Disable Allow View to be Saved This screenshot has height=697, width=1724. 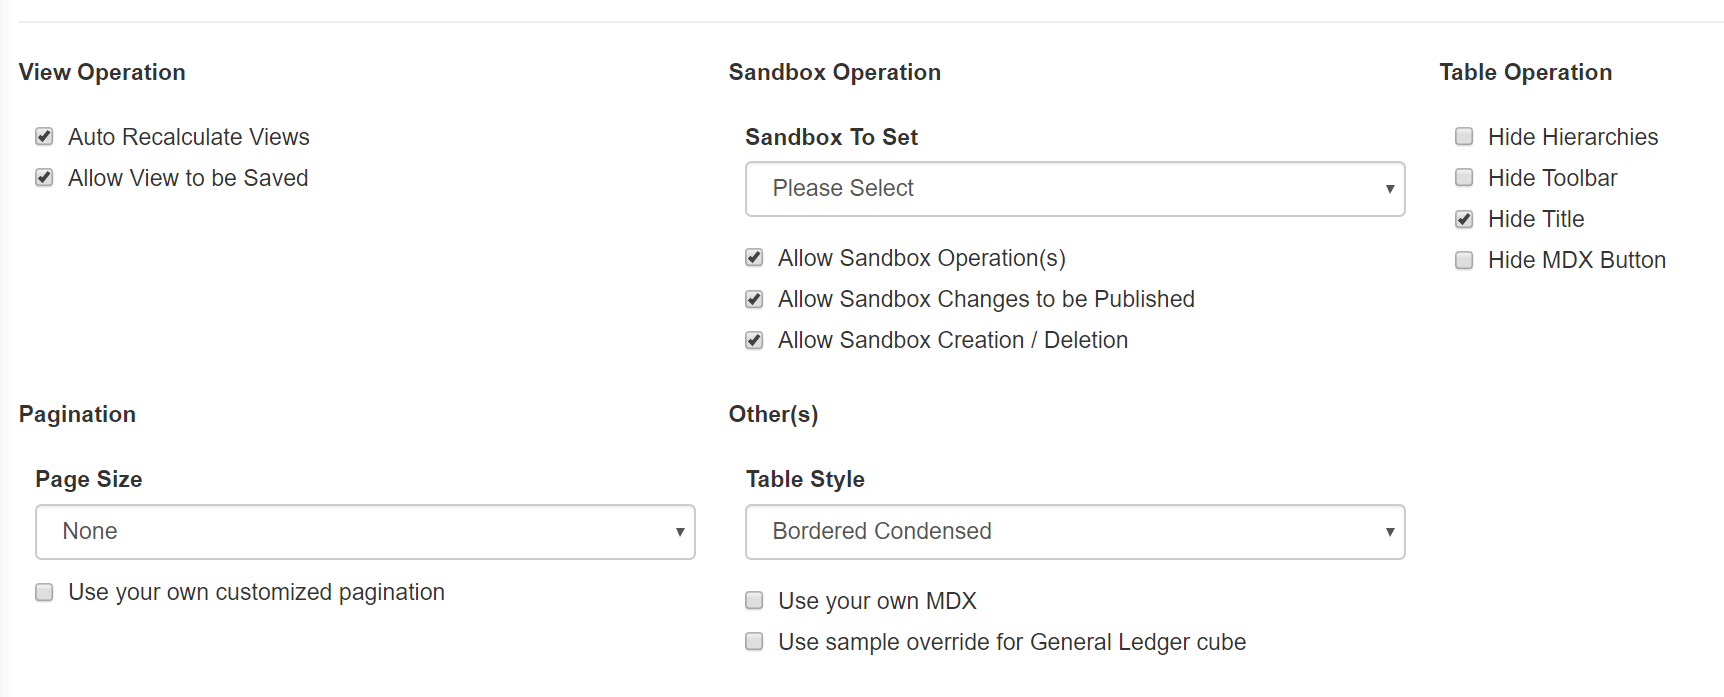44,178
